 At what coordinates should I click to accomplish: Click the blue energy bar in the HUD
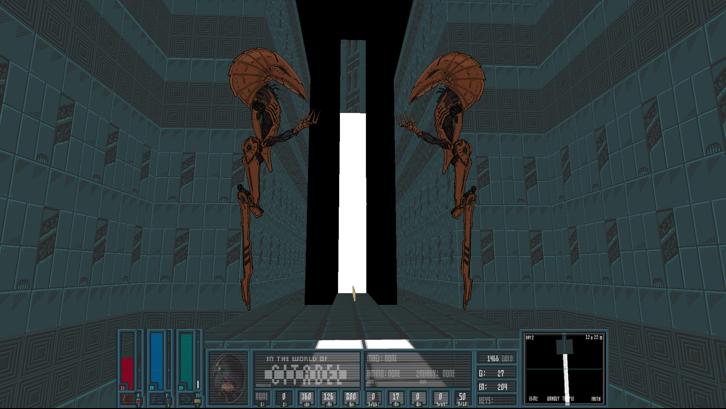(x=157, y=361)
